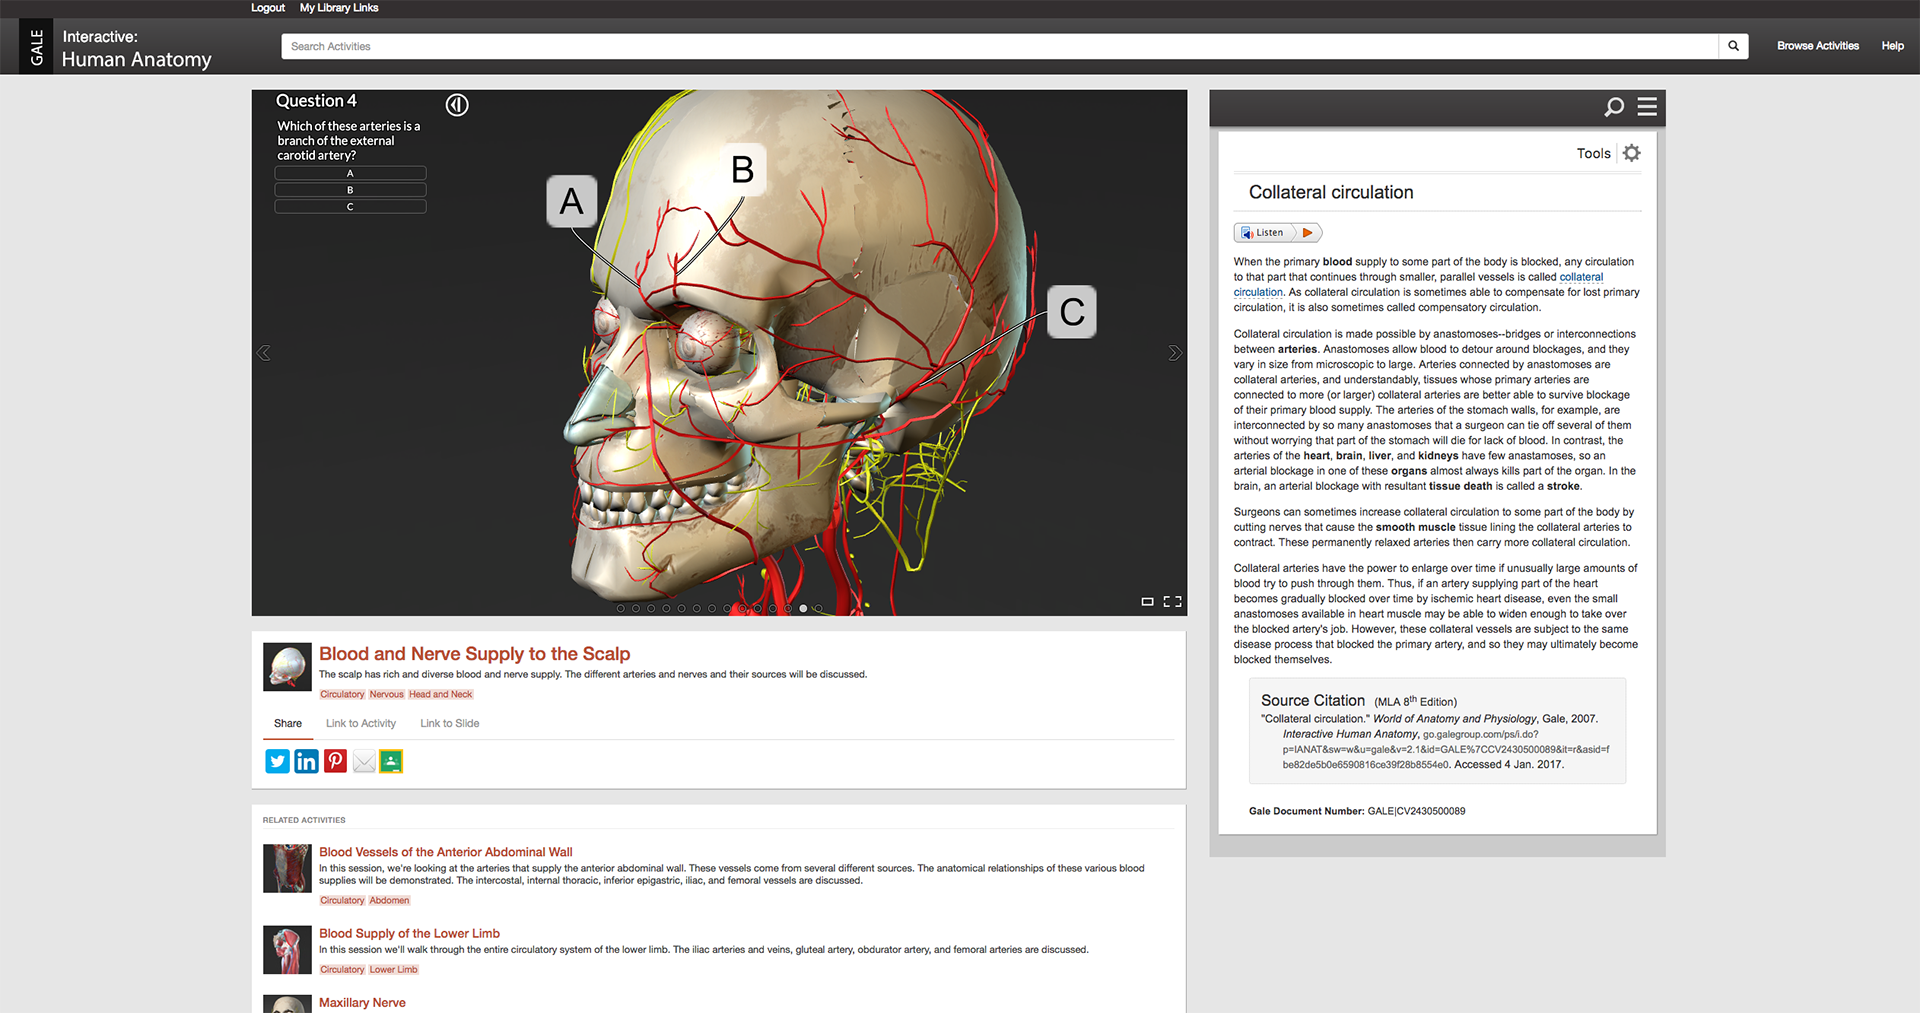Click the search magnifier button in top bar
This screenshot has width=1920, height=1013.
tap(1733, 46)
